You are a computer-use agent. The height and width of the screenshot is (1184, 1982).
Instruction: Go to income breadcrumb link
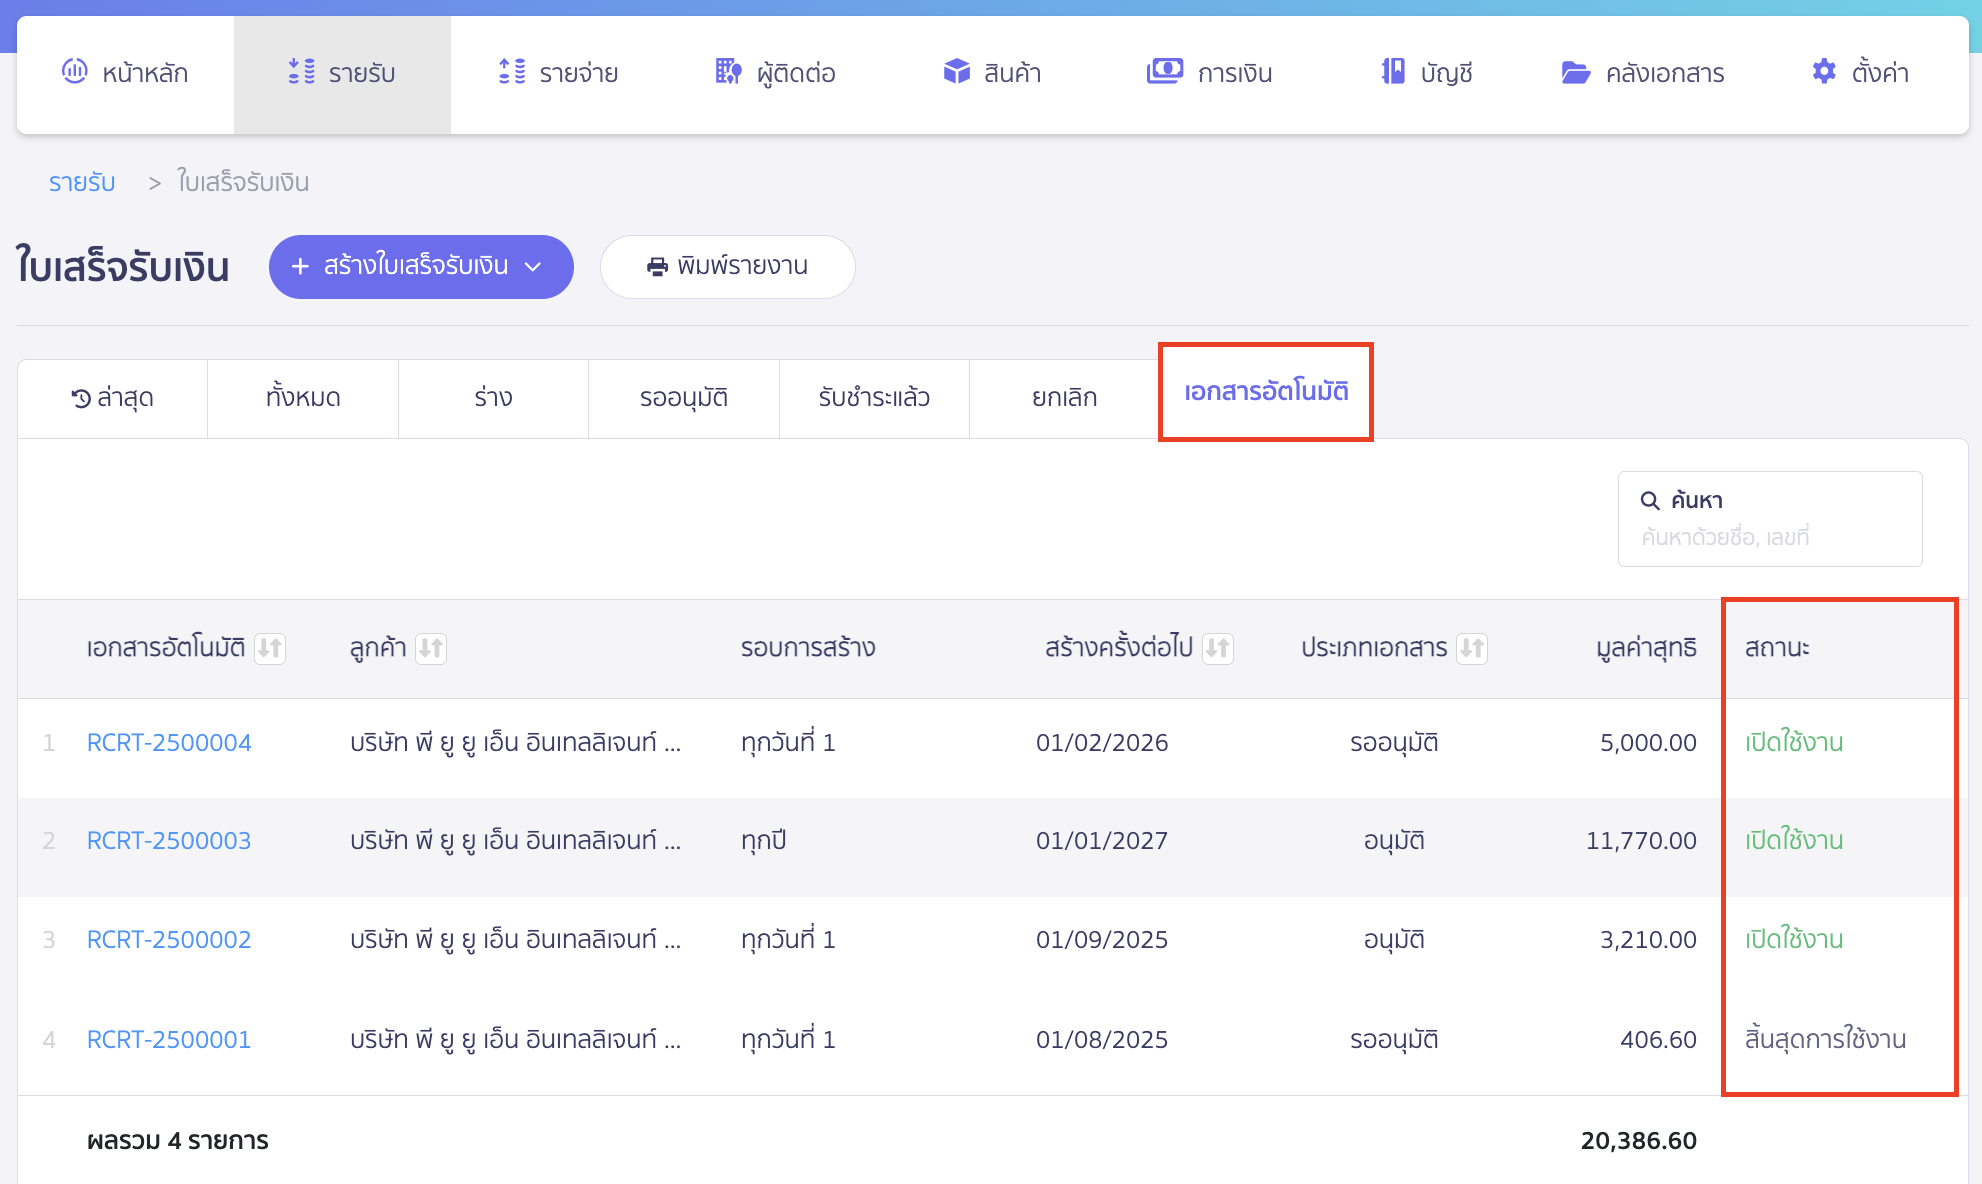pos(82,183)
